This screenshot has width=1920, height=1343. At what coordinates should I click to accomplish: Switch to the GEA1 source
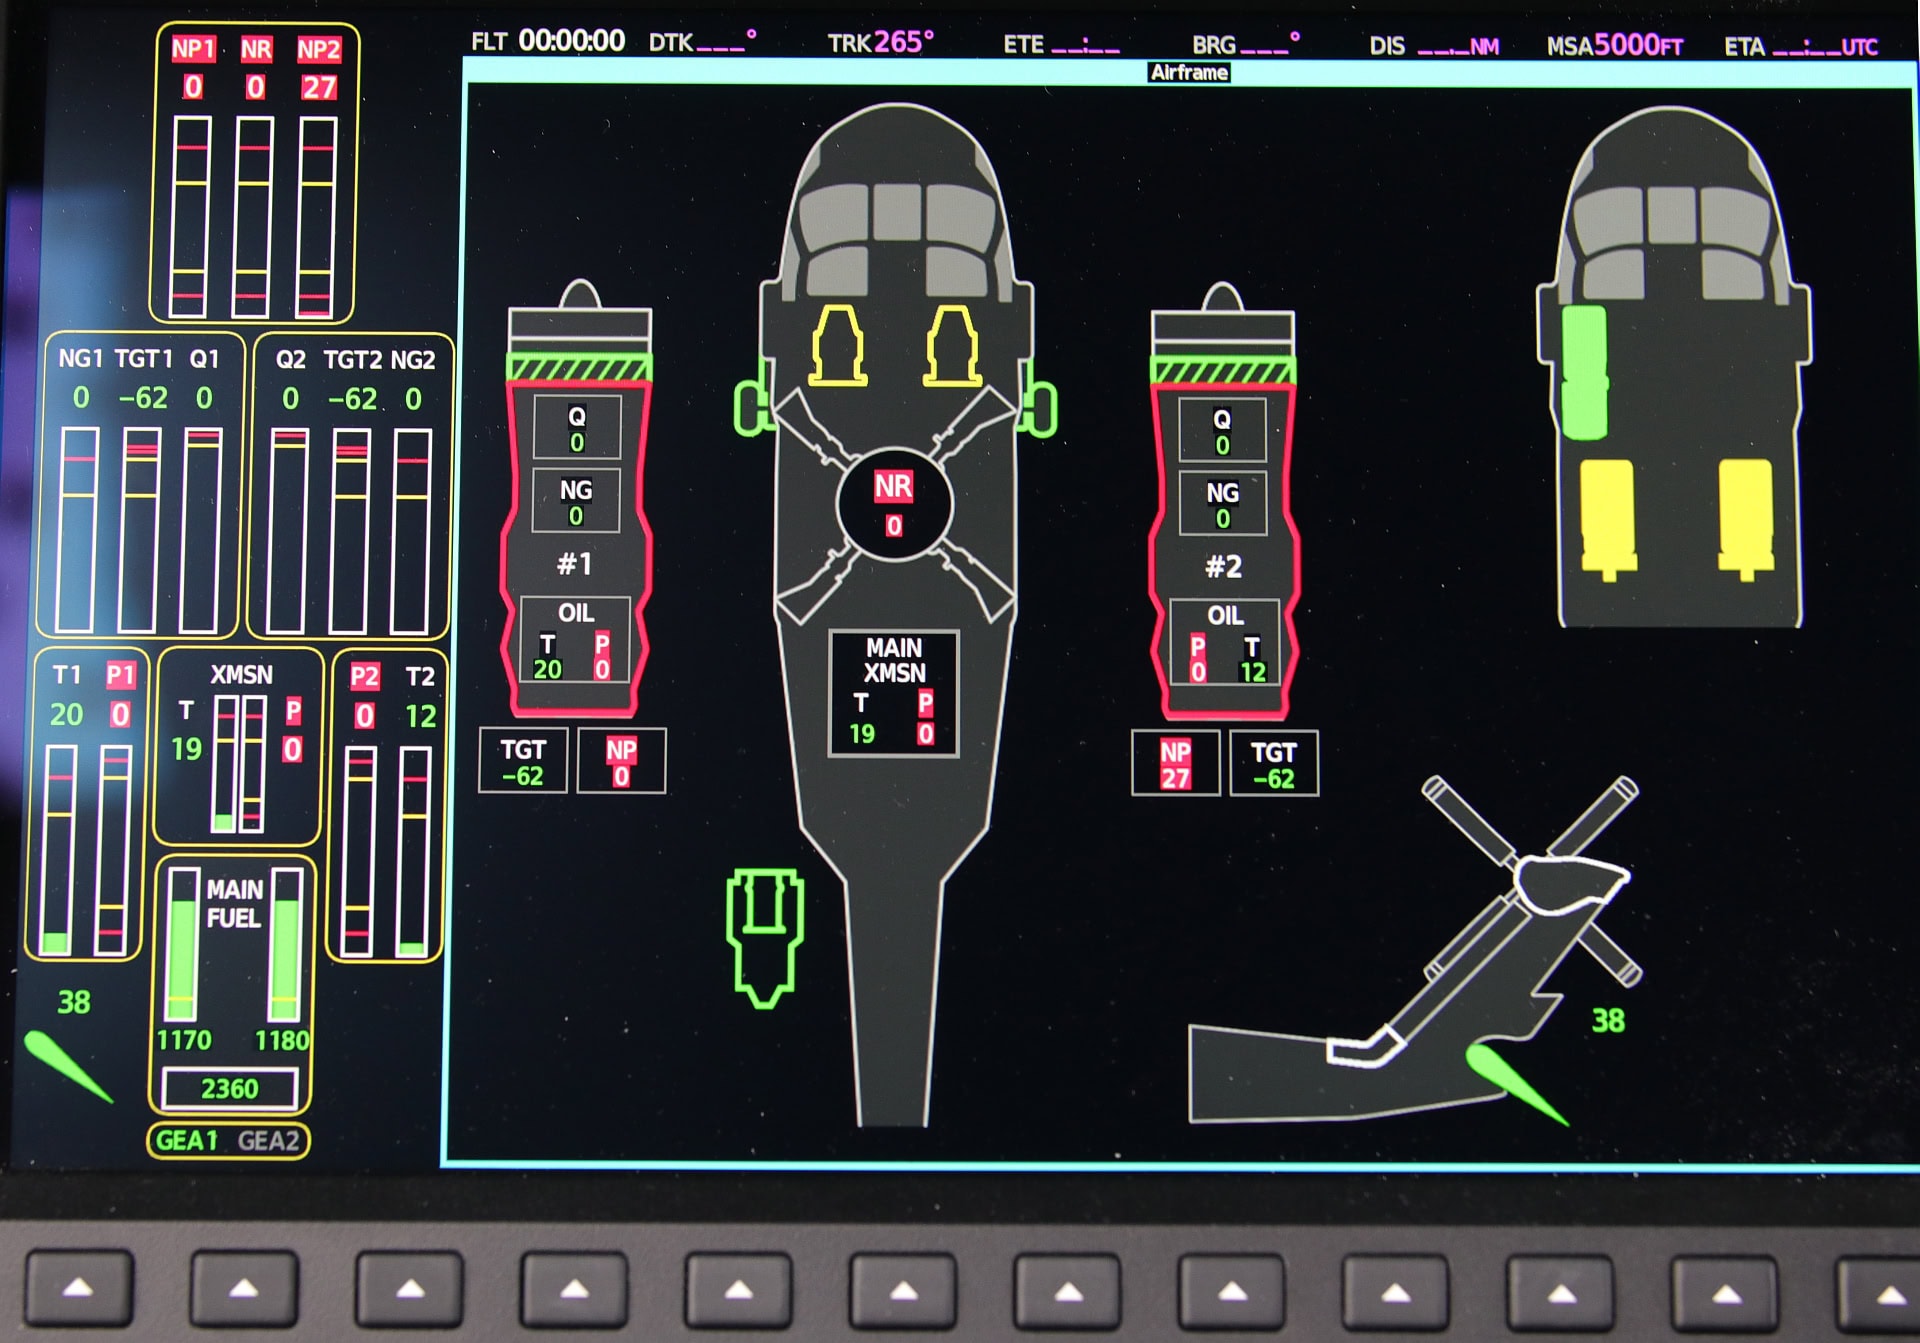click(x=187, y=1141)
